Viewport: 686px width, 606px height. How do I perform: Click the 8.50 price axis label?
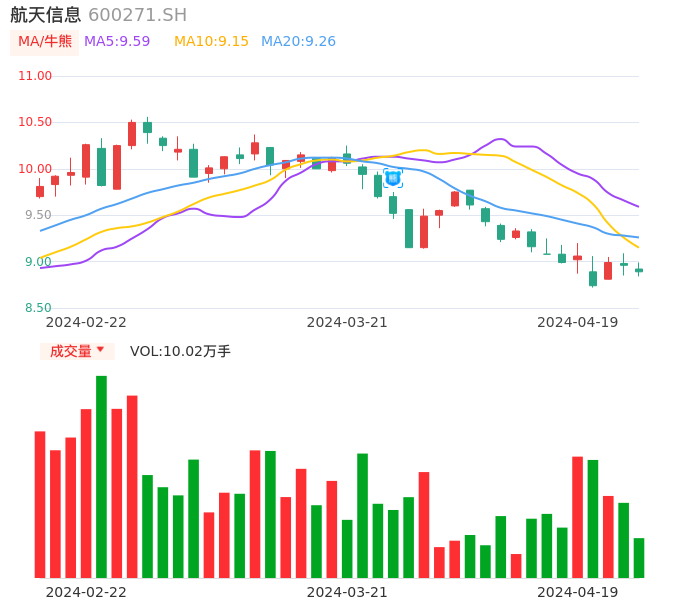[38, 308]
